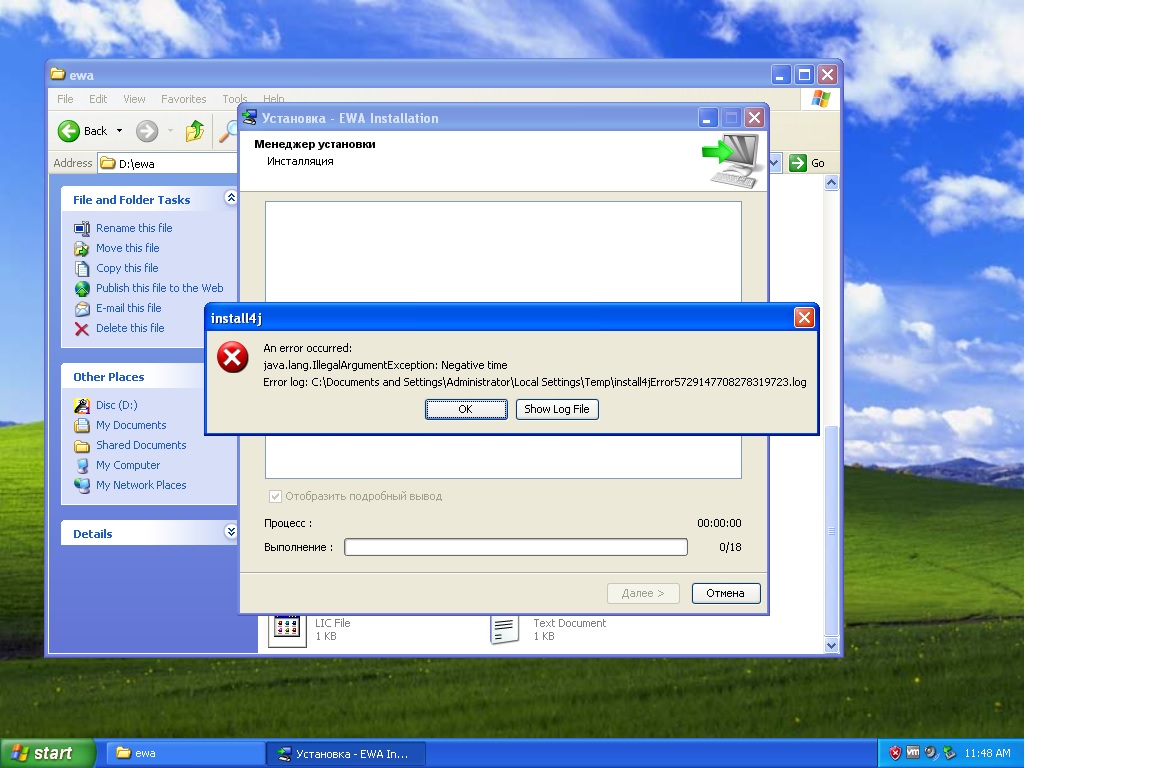
Task: Click the scroll down arrow in the ewa file list
Action: pos(831,645)
